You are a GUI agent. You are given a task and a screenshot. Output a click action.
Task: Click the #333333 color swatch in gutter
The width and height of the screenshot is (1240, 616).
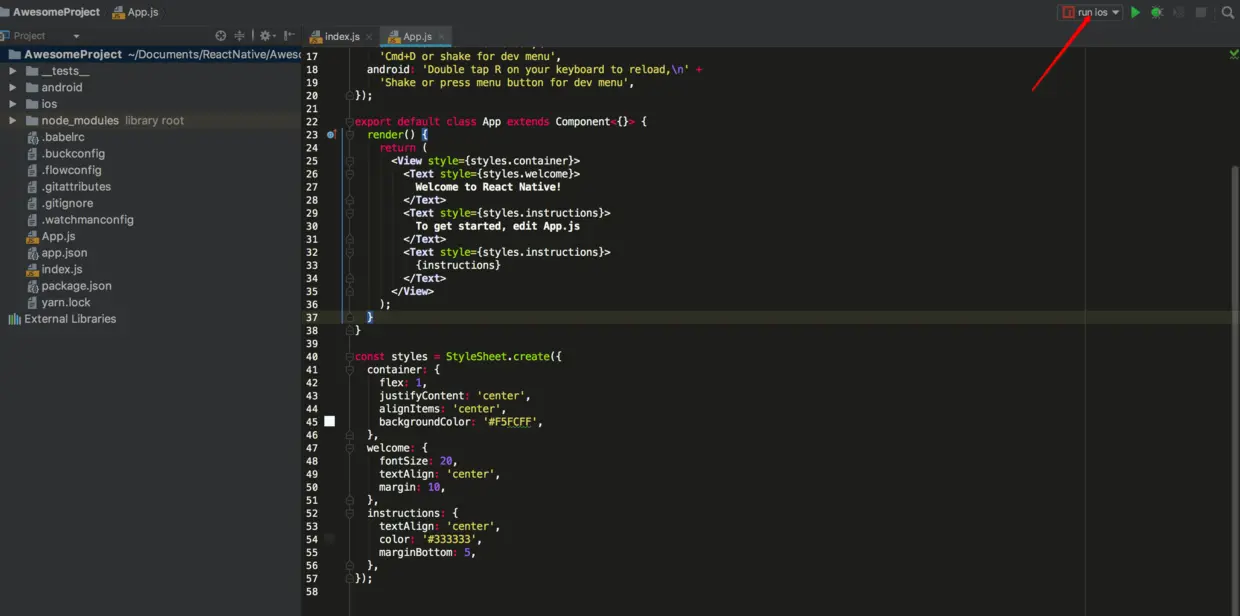pyautogui.click(x=330, y=539)
